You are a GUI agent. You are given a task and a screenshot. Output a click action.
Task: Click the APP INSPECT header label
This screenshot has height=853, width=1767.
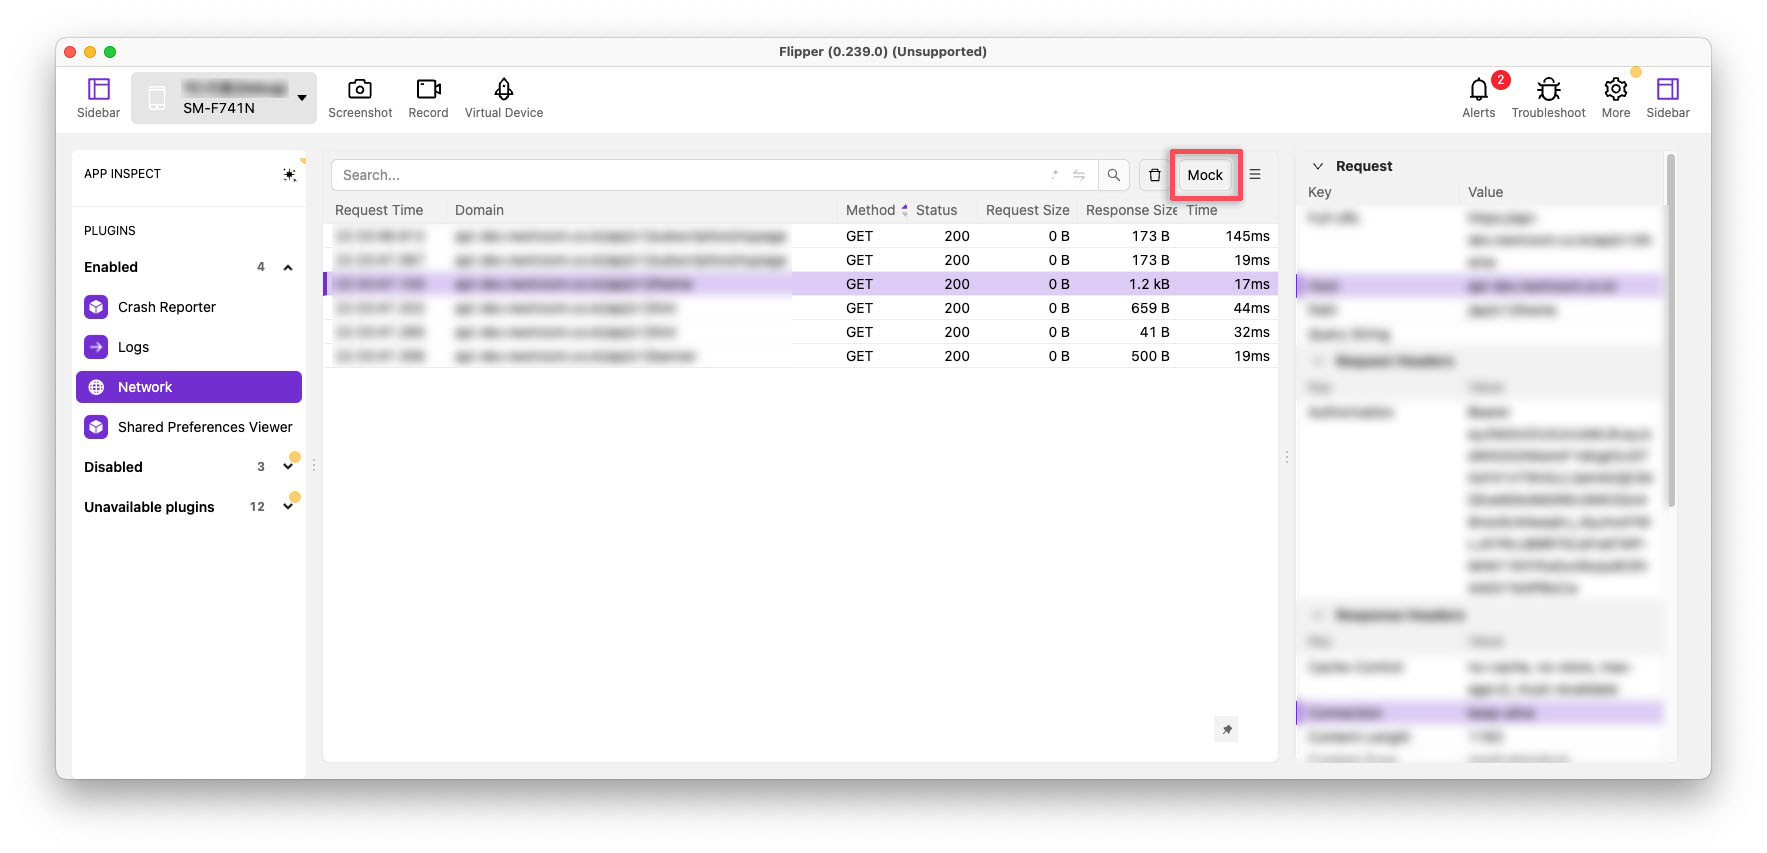[x=122, y=174]
